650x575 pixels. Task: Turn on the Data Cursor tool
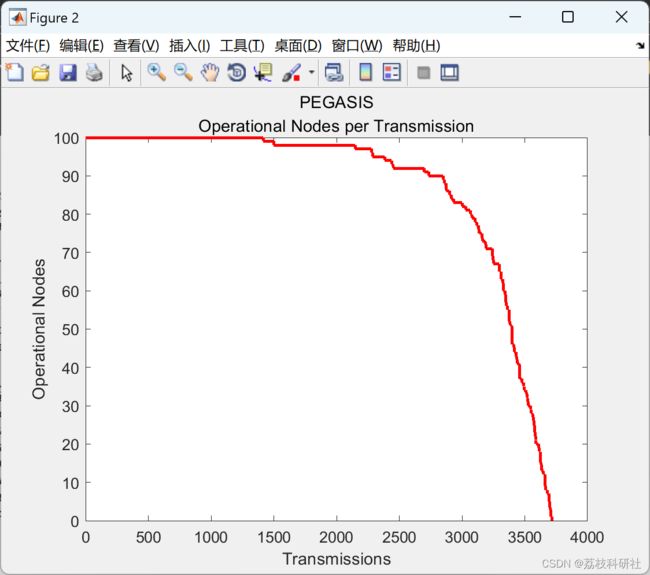pos(263,73)
